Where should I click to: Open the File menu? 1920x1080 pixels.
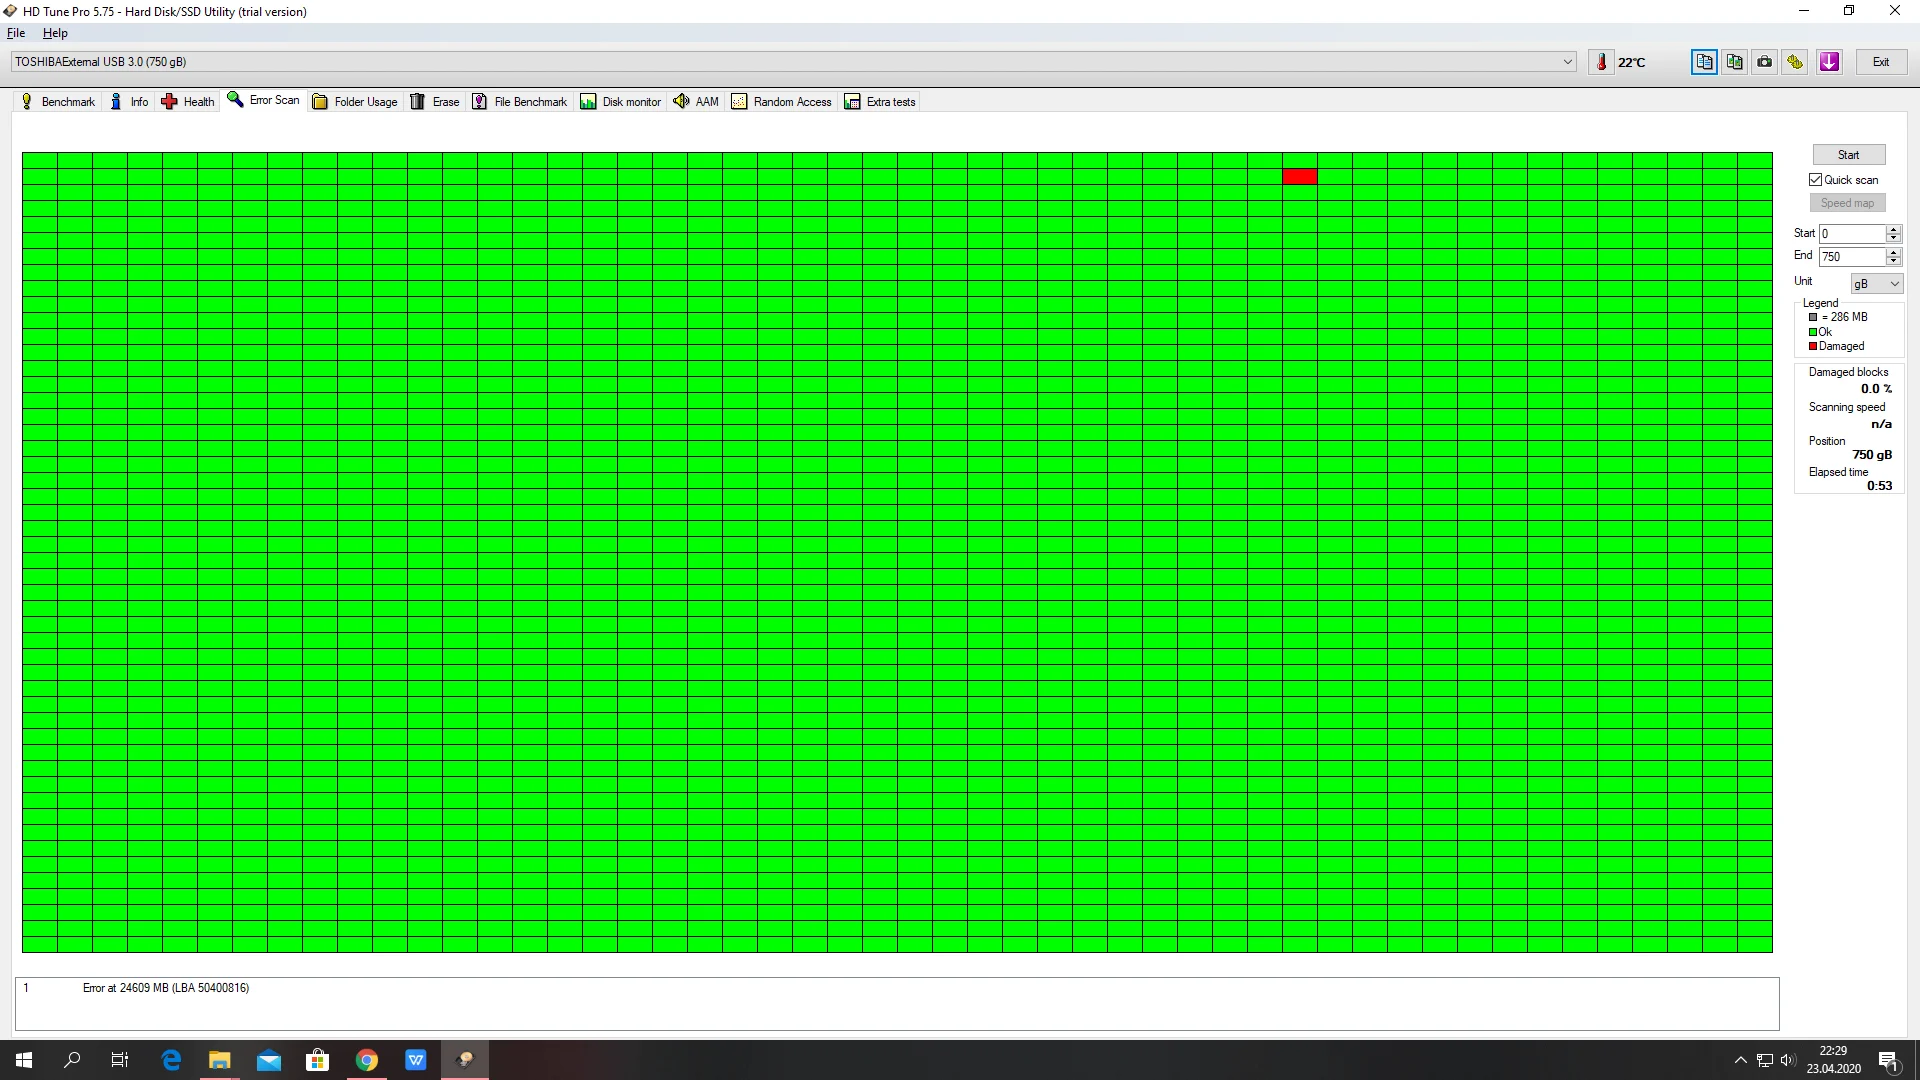(16, 33)
